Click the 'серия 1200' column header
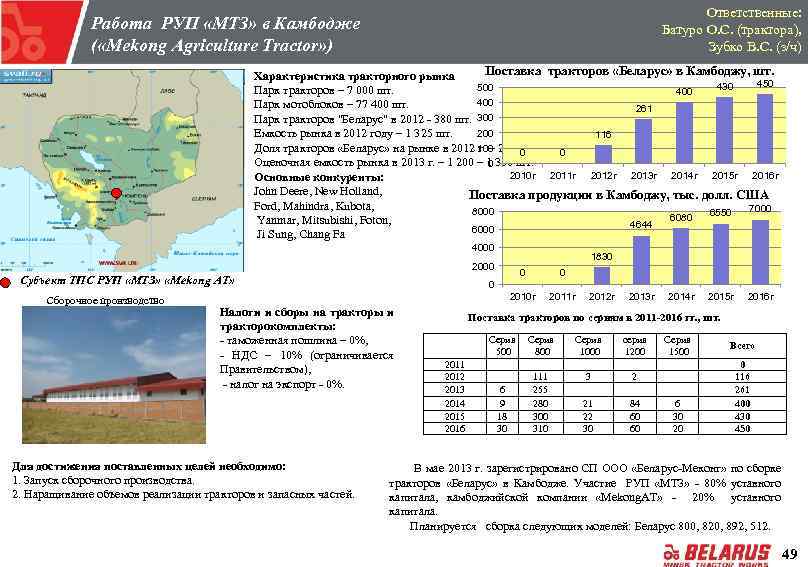The height and width of the screenshot is (567, 808). point(634,346)
